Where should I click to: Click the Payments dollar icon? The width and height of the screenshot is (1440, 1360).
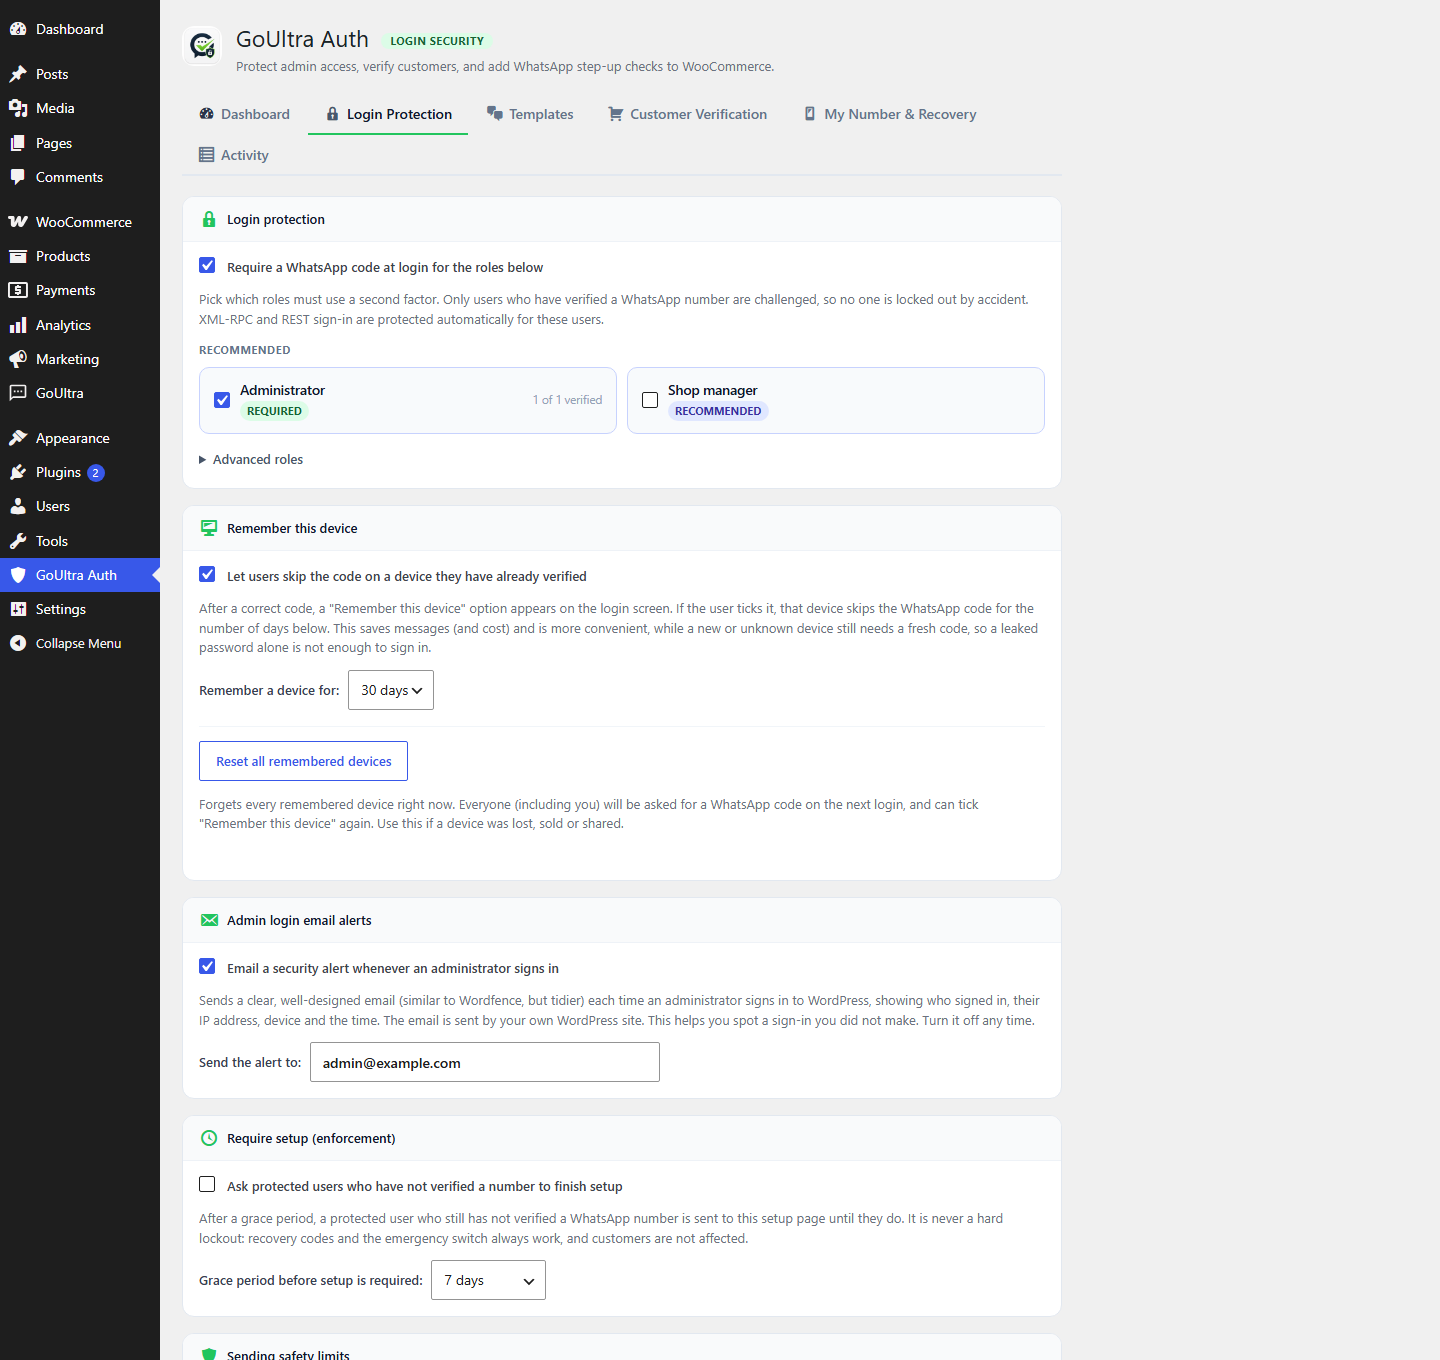tap(18, 290)
